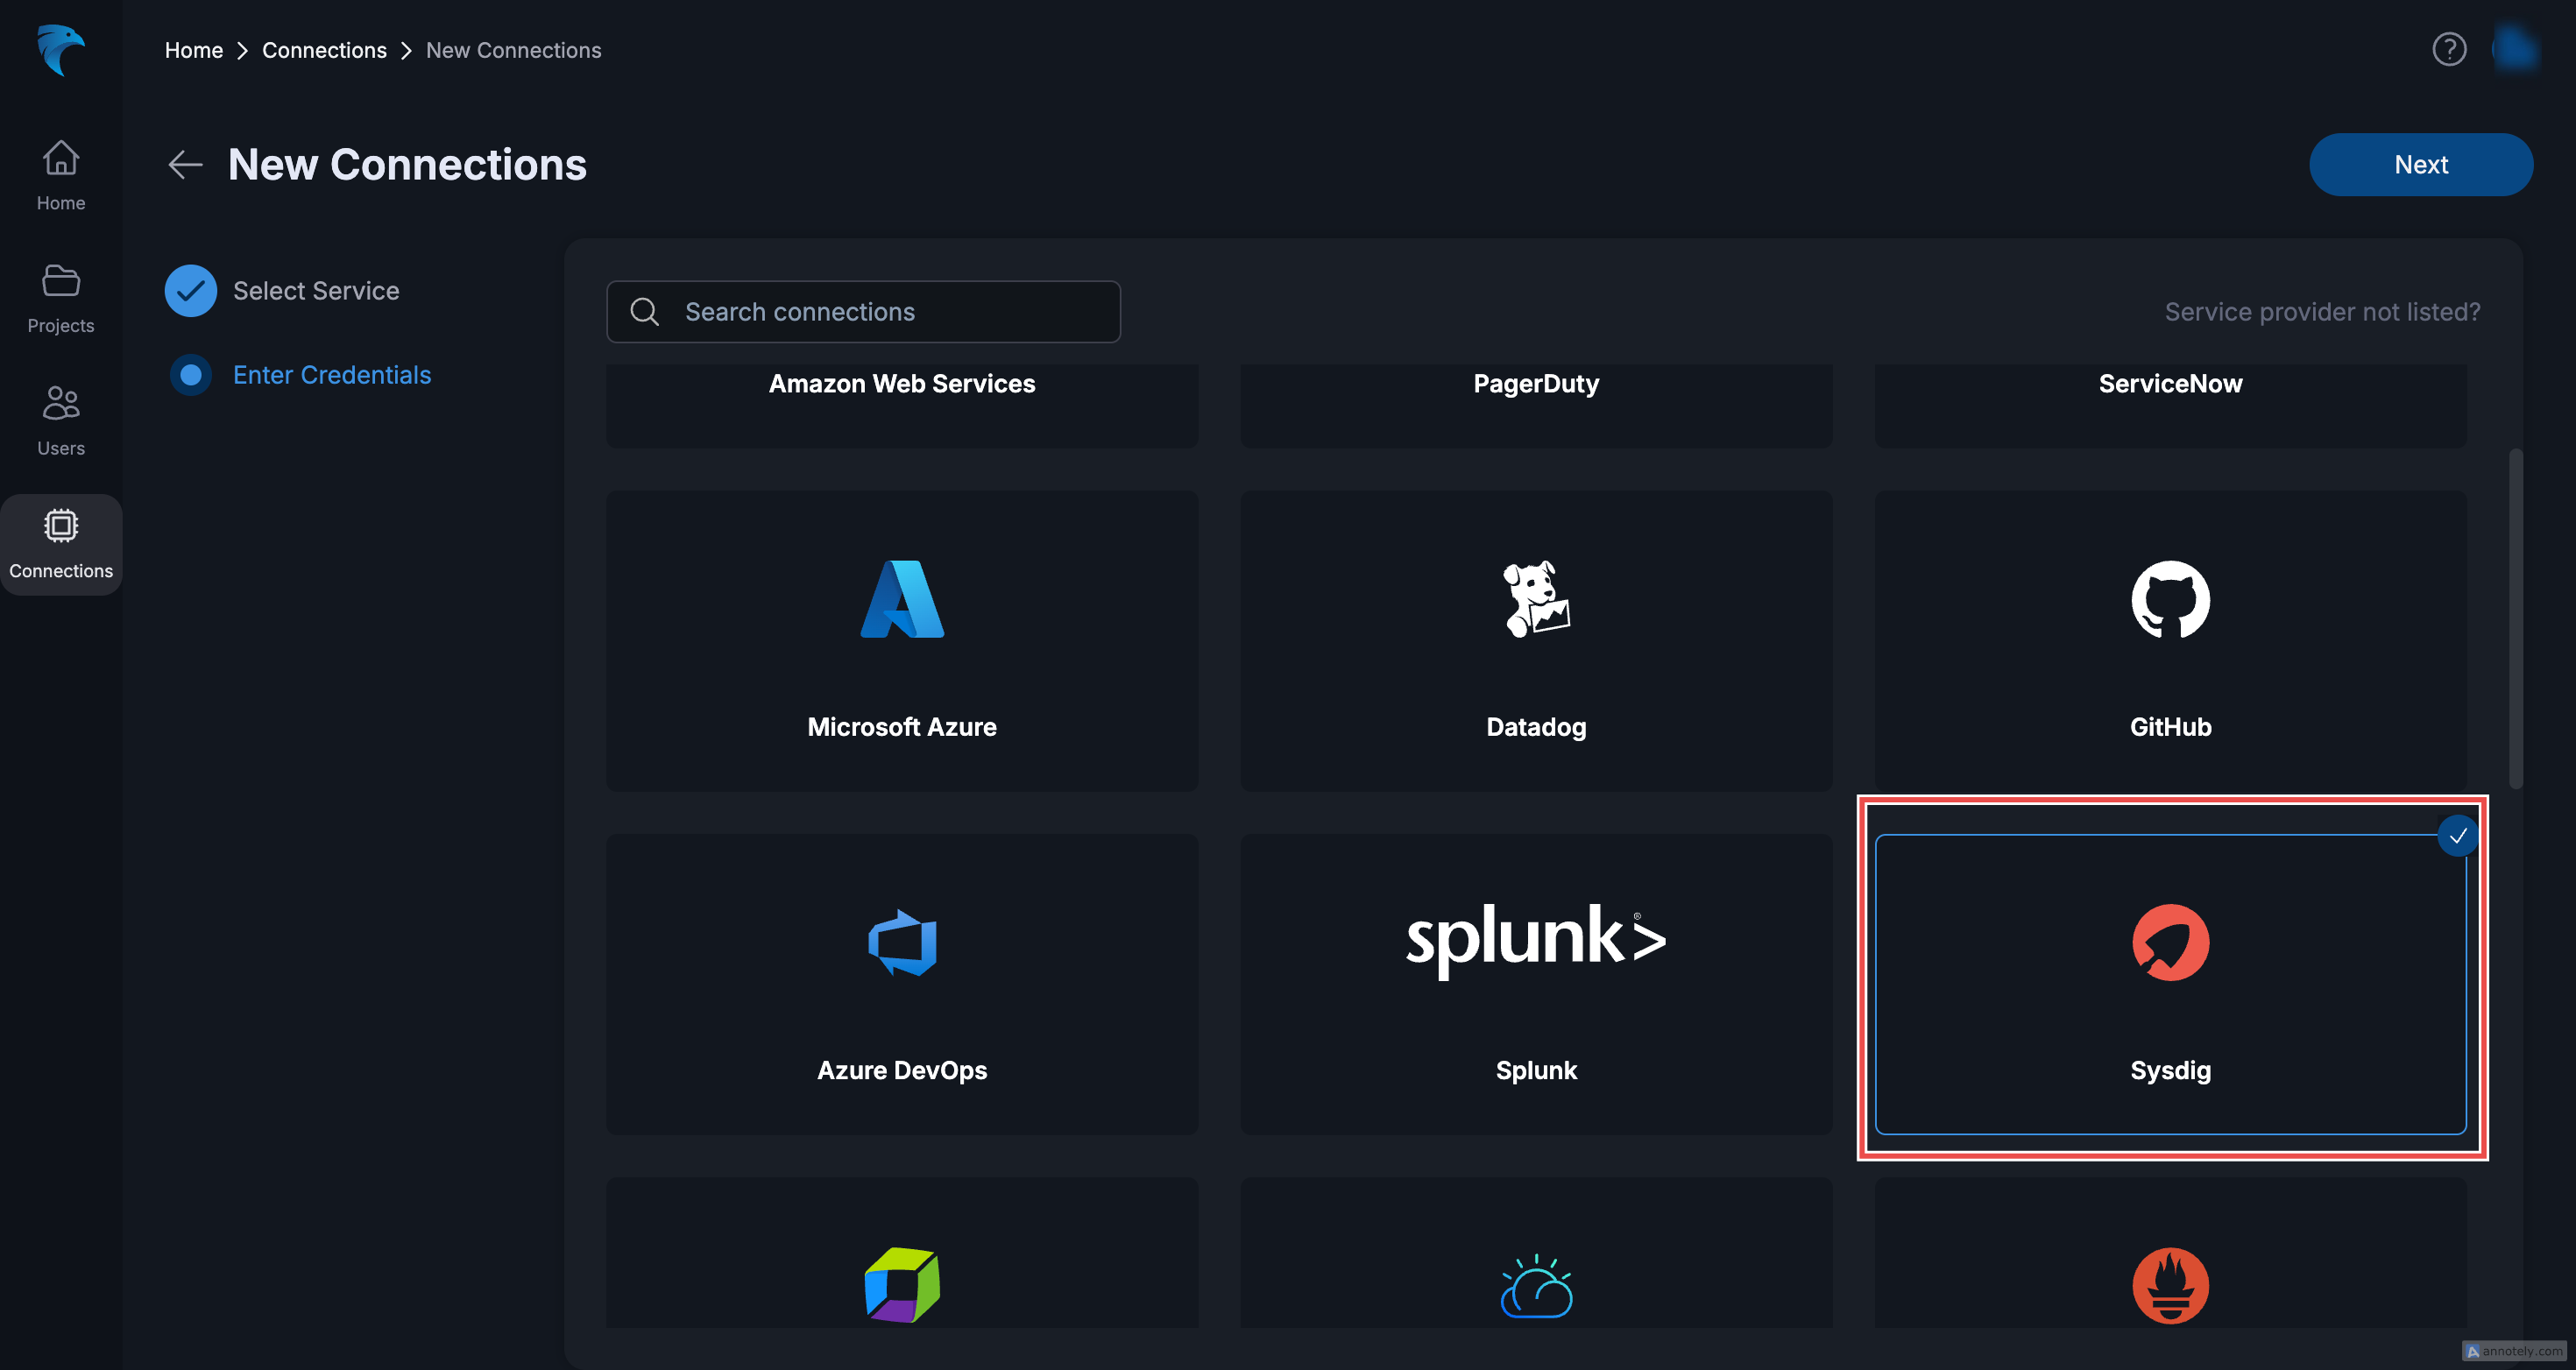
Task: Choose the Splunk logo card
Action: 1535,940
